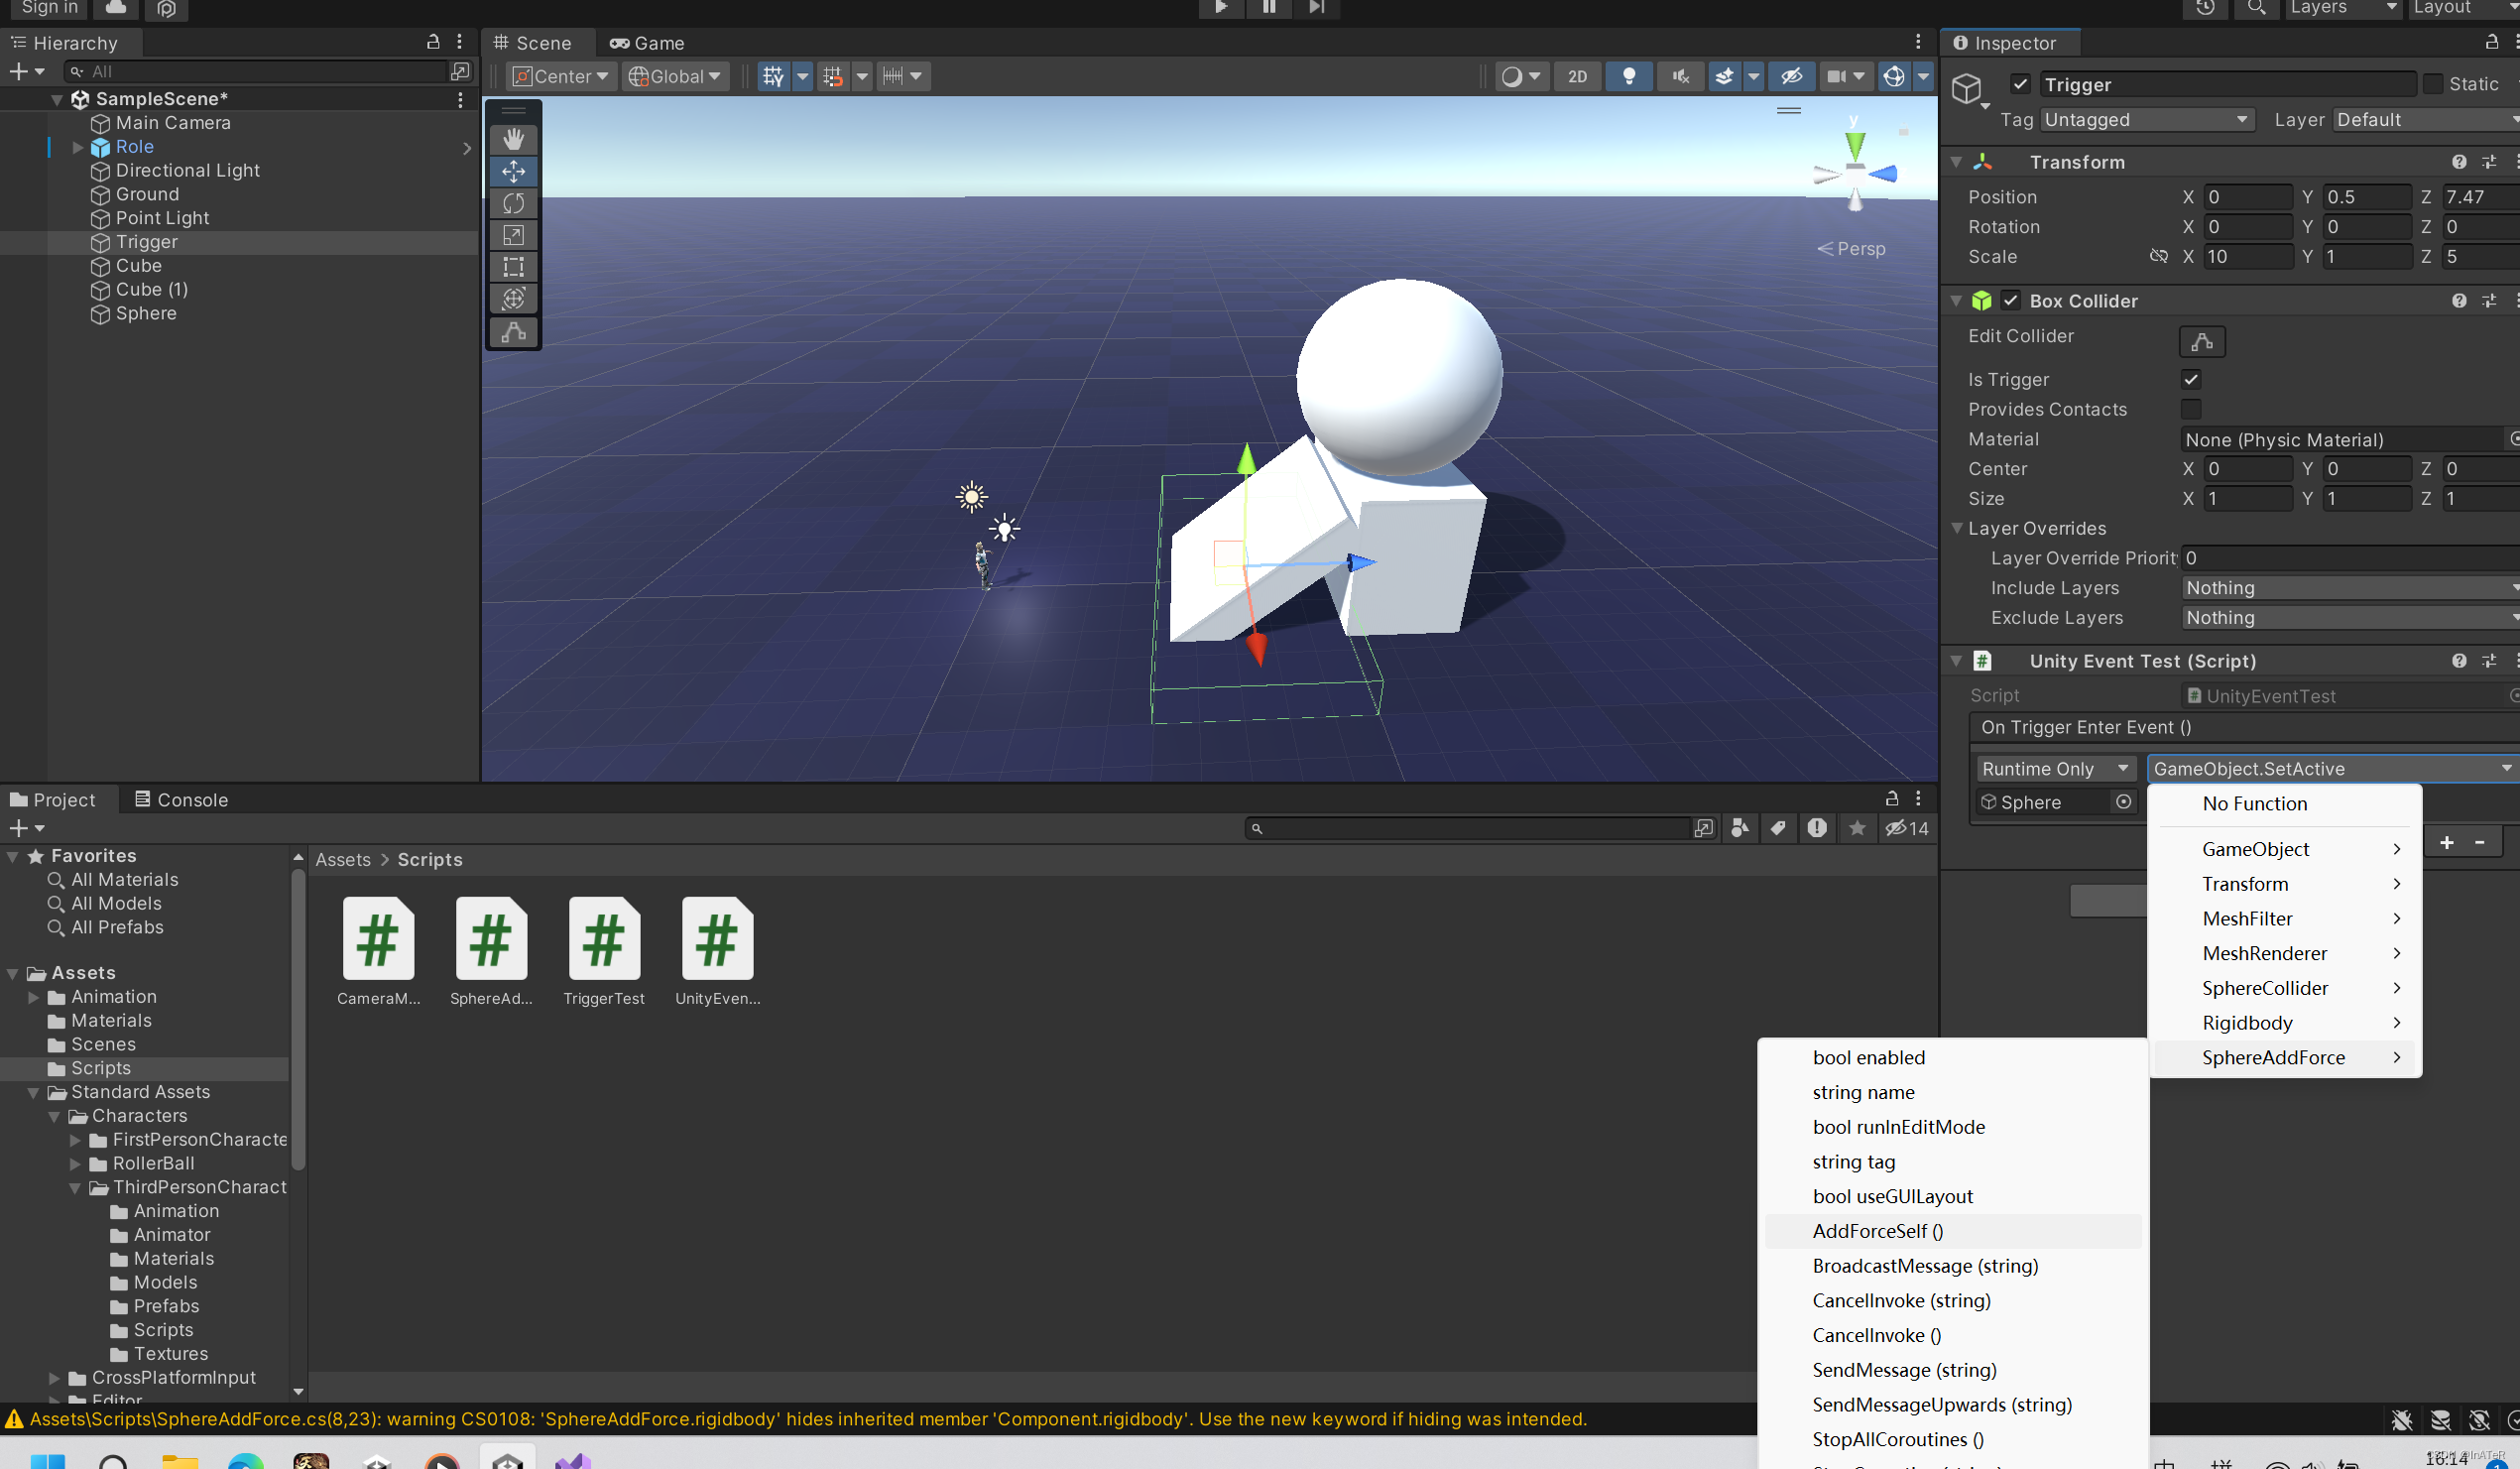This screenshot has height=1469, width=2520.
Task: Open the Untagged tag dropdown
Action: pos(2146,119)
